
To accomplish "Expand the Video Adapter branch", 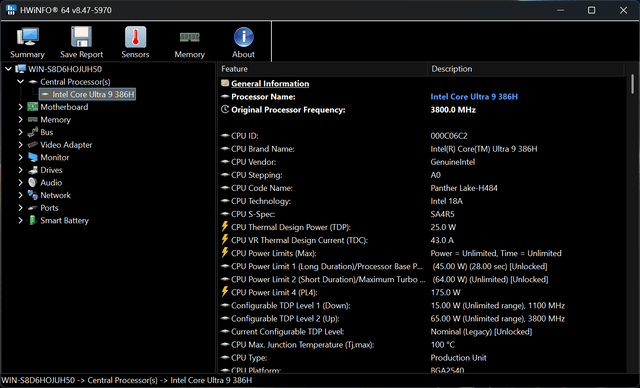I will [20, 145].
